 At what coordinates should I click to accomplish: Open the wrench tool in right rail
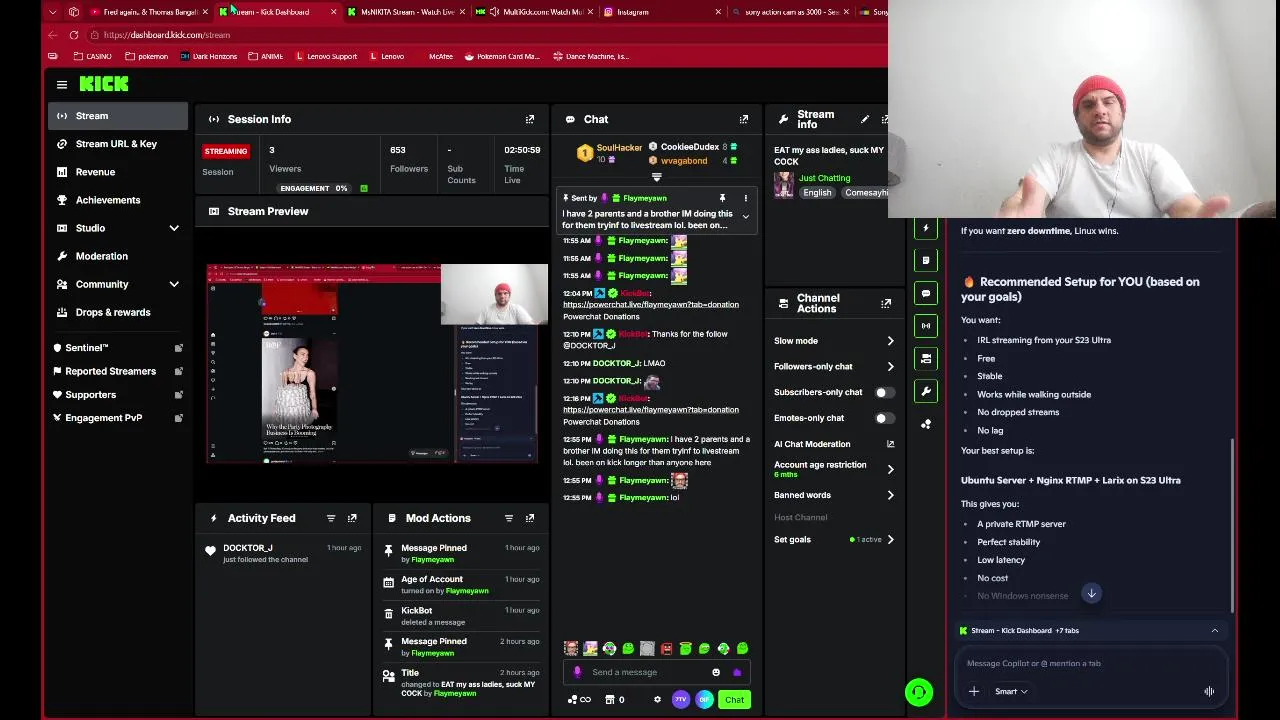coord(926,391)
